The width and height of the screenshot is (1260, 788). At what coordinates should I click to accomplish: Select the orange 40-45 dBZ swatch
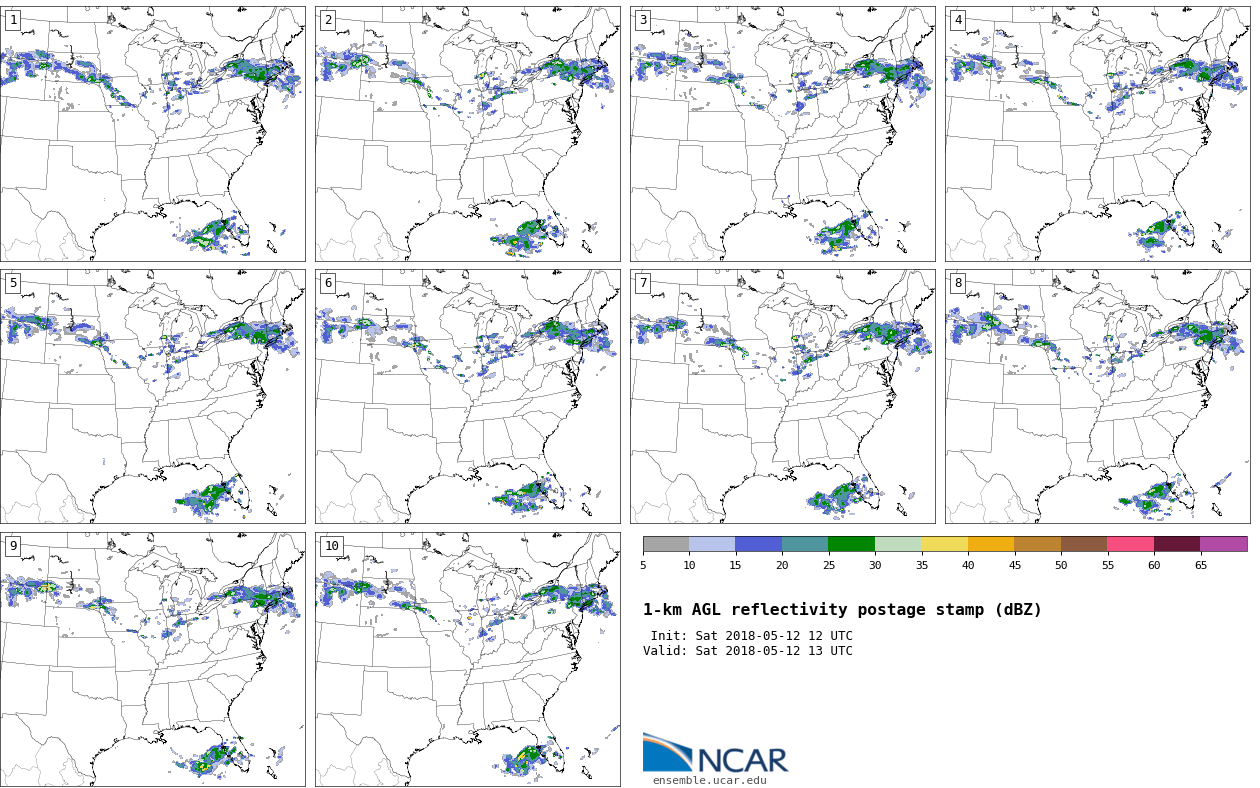(991, 544)
